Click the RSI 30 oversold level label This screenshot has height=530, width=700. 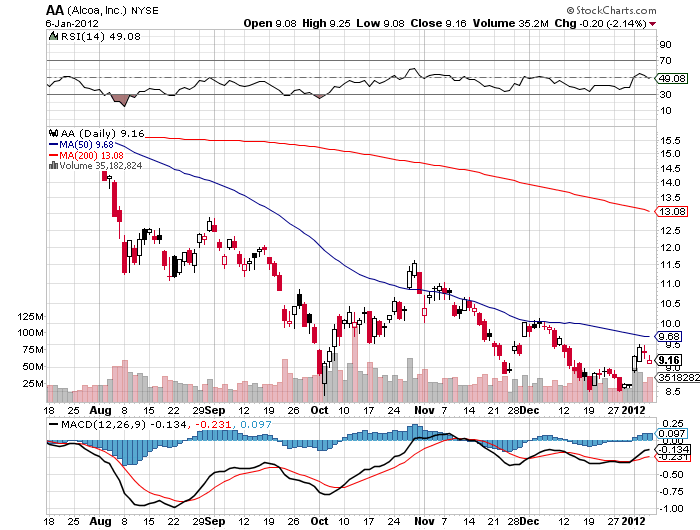[666, 95]
